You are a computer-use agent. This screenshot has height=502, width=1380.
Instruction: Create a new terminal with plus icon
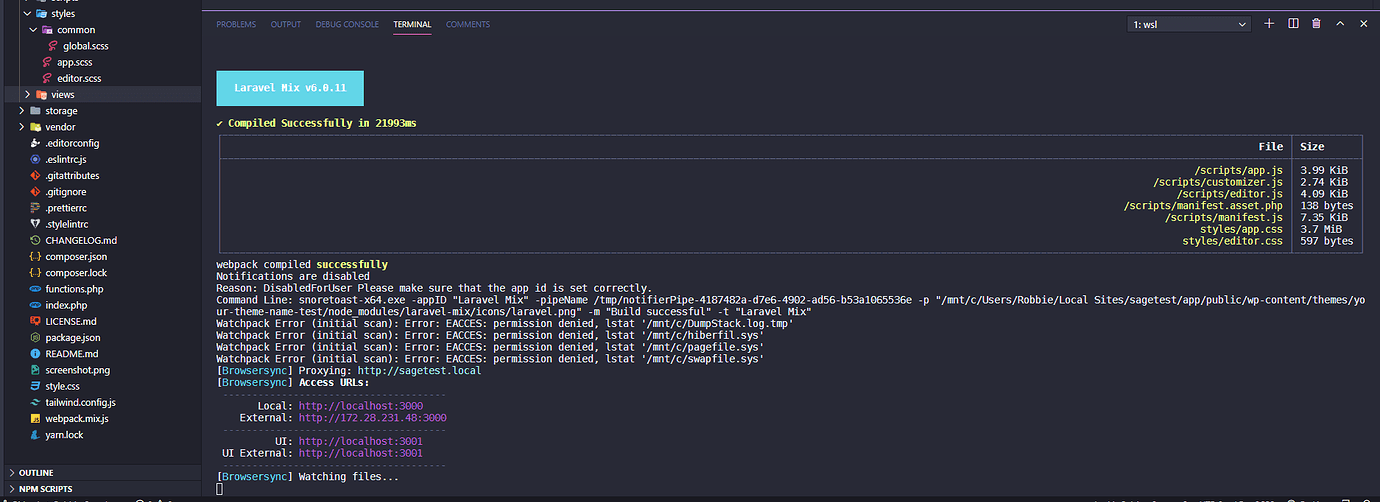tap(1269, 24)
